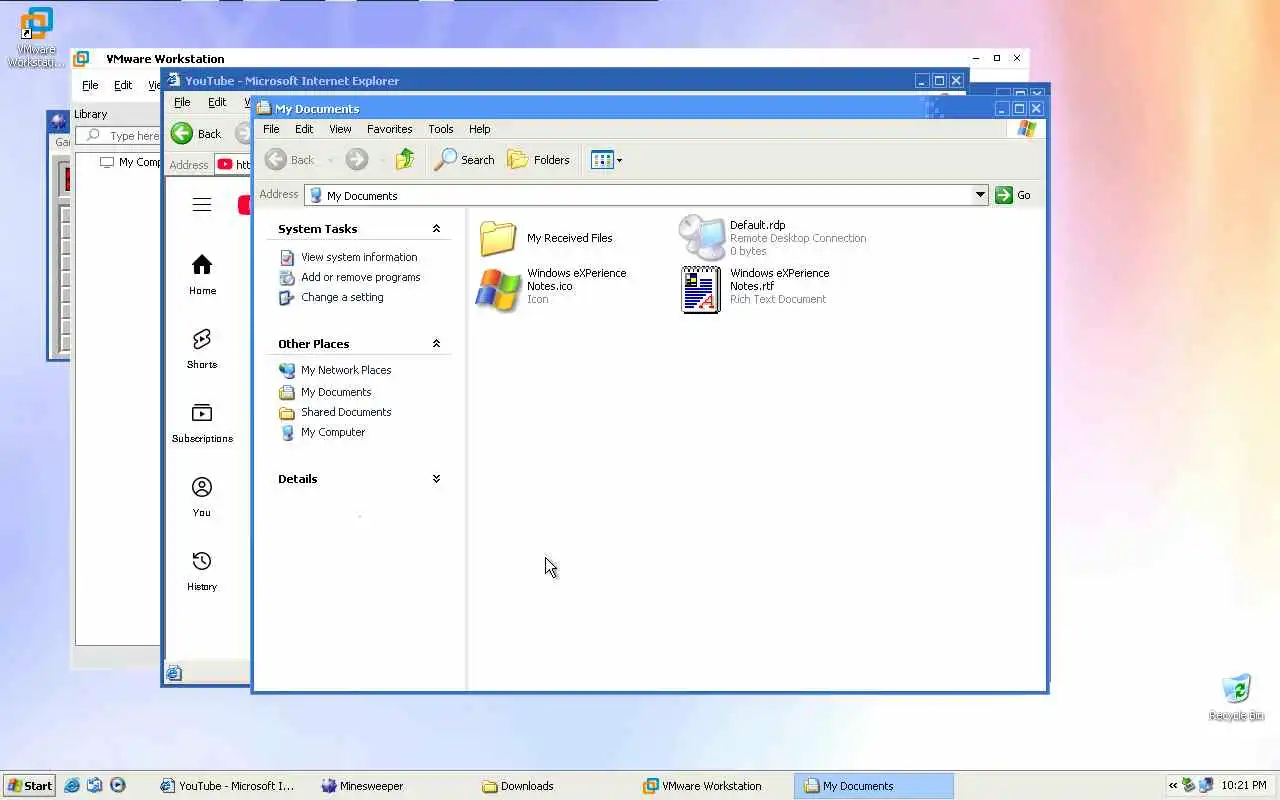The width and height of the screenshot is (1280, 800).
Task: Open My Documents link under Other Places
Action: click(336, 392)
